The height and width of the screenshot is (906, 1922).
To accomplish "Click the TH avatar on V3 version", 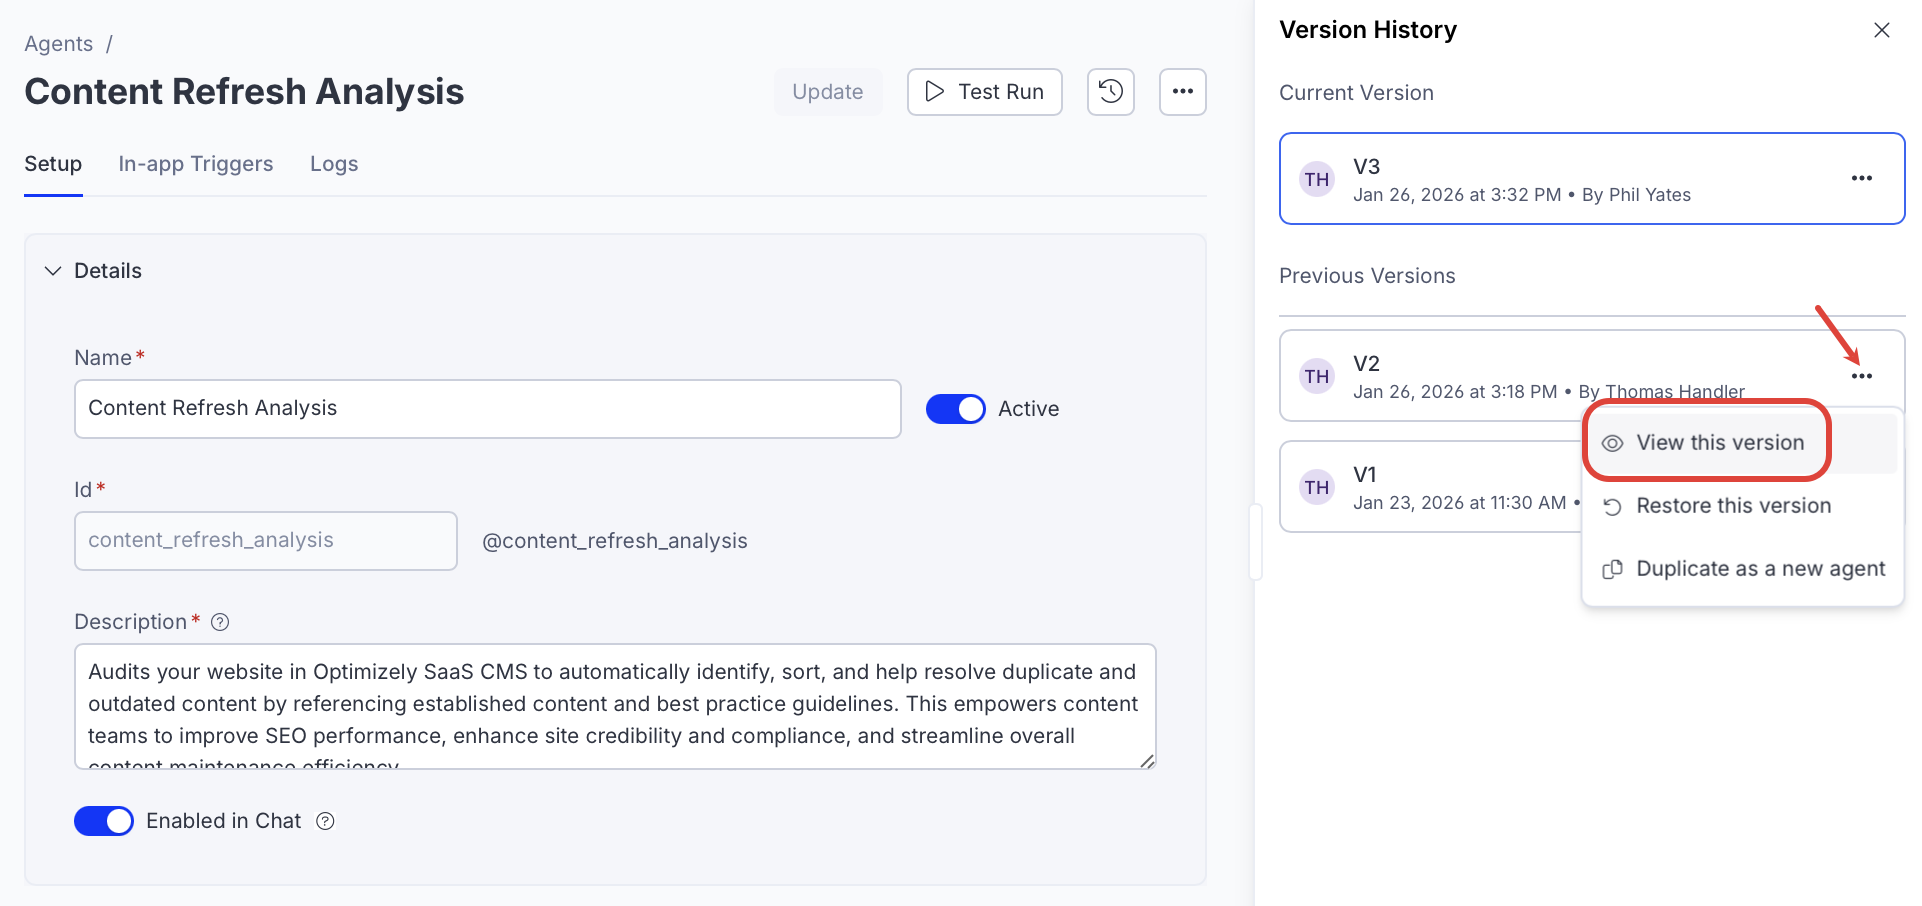I will coord(1317,180).
